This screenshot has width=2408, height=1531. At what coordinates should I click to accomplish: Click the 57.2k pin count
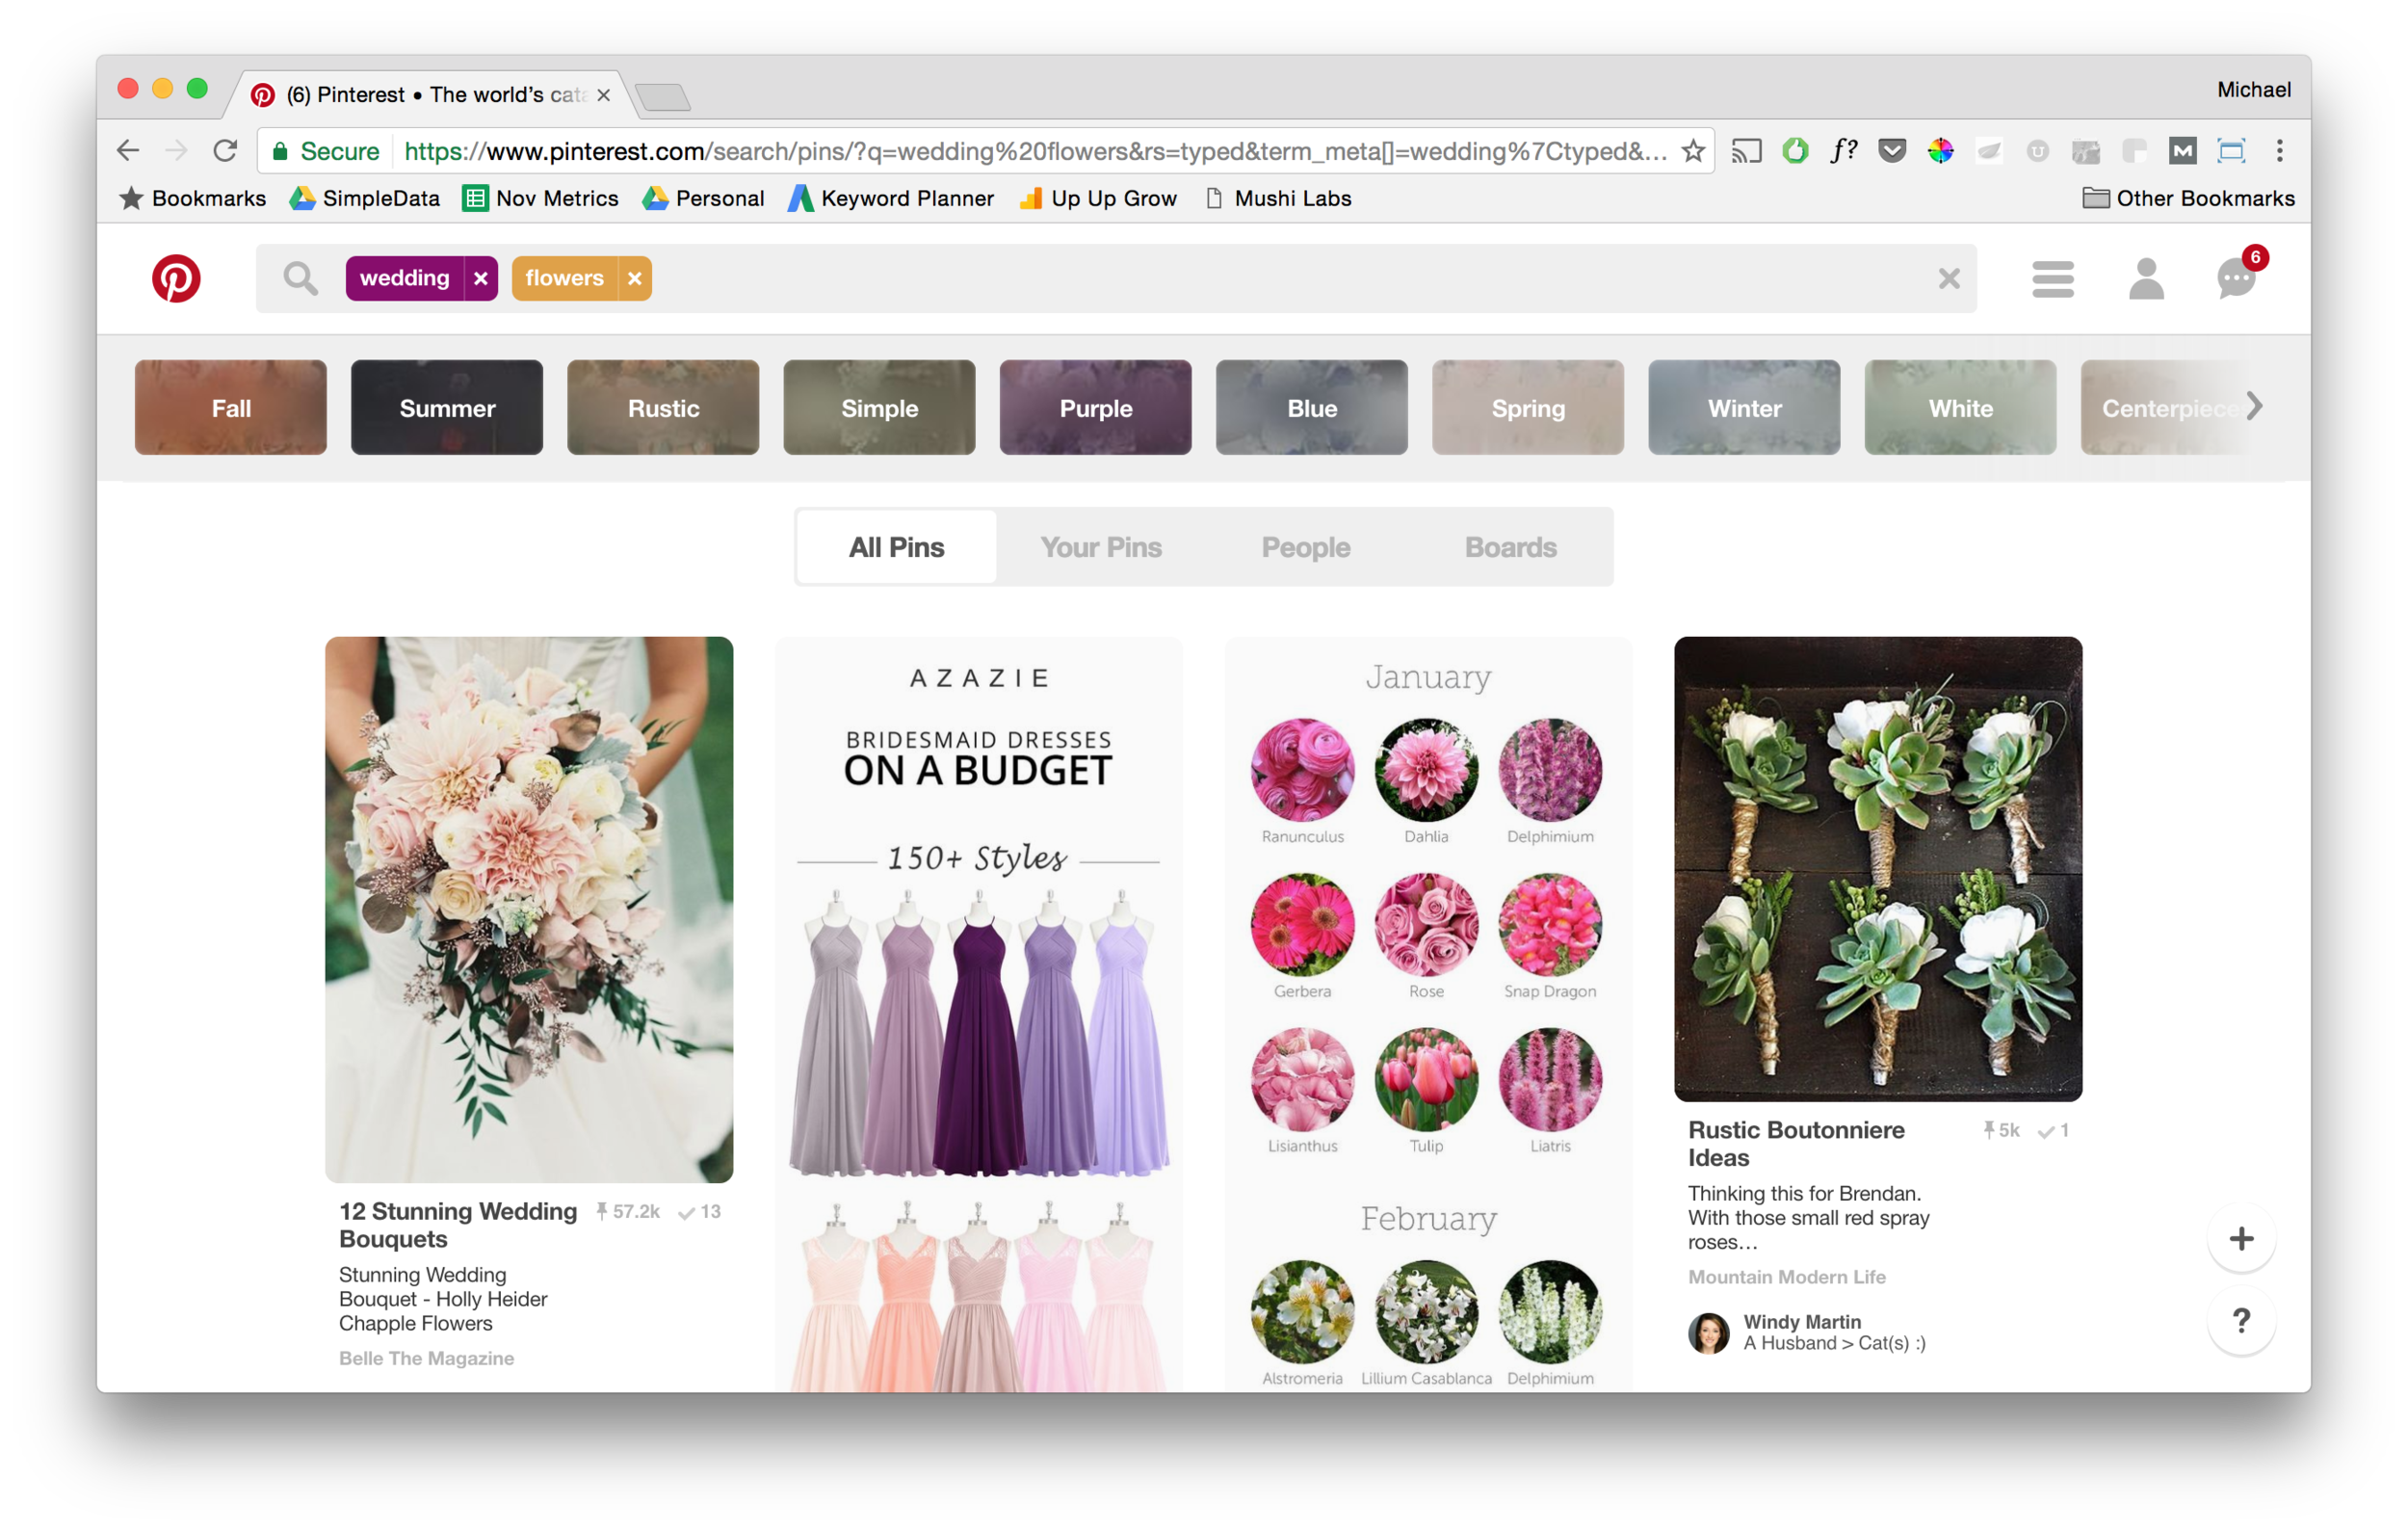[628, 1211]
